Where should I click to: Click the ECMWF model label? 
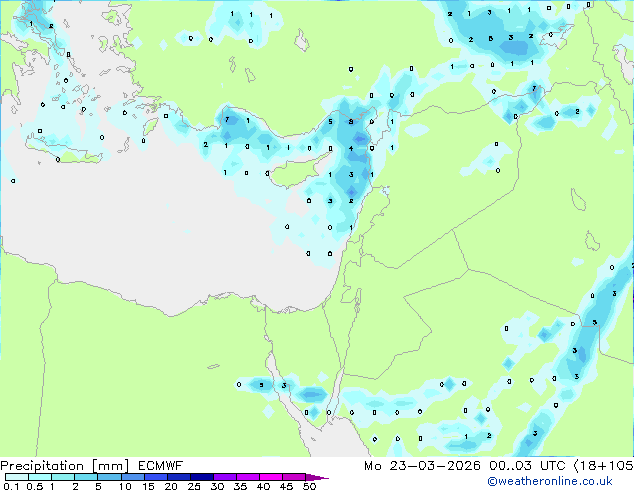click(161, 466)
